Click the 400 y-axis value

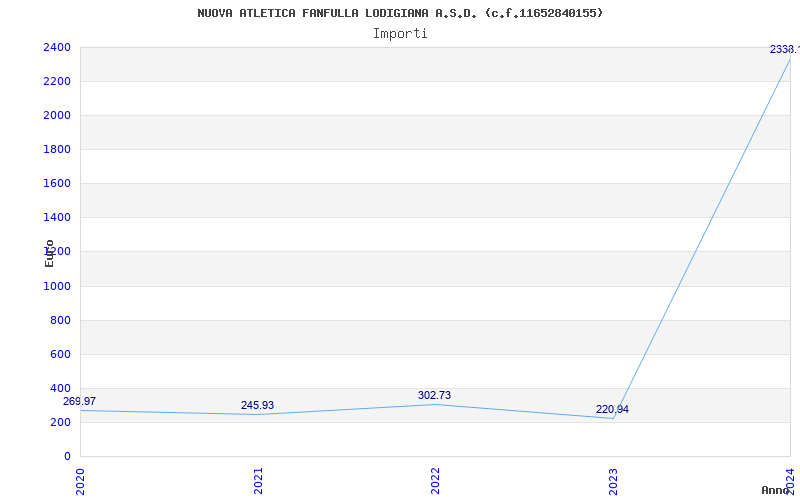60,388
